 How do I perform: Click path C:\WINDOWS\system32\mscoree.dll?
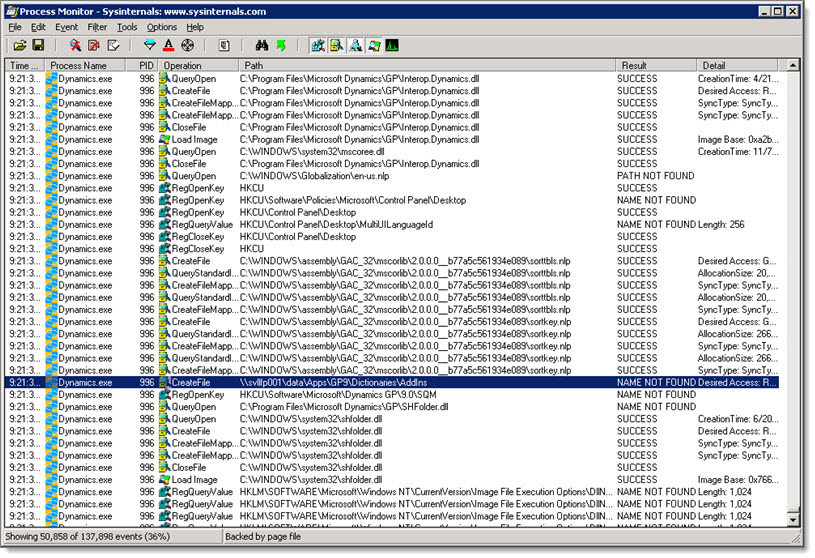(312, 152)
